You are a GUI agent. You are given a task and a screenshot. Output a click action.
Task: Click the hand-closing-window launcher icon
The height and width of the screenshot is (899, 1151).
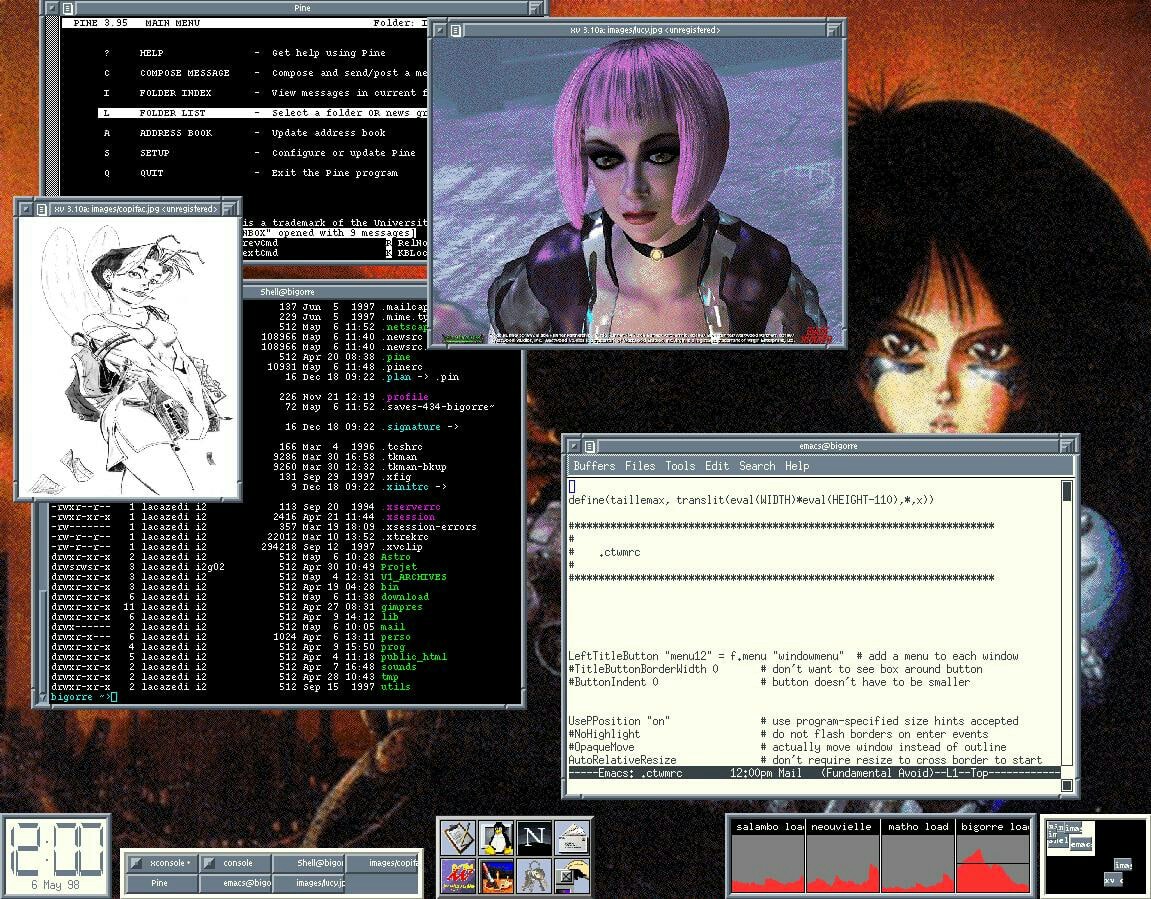(573, 876)
